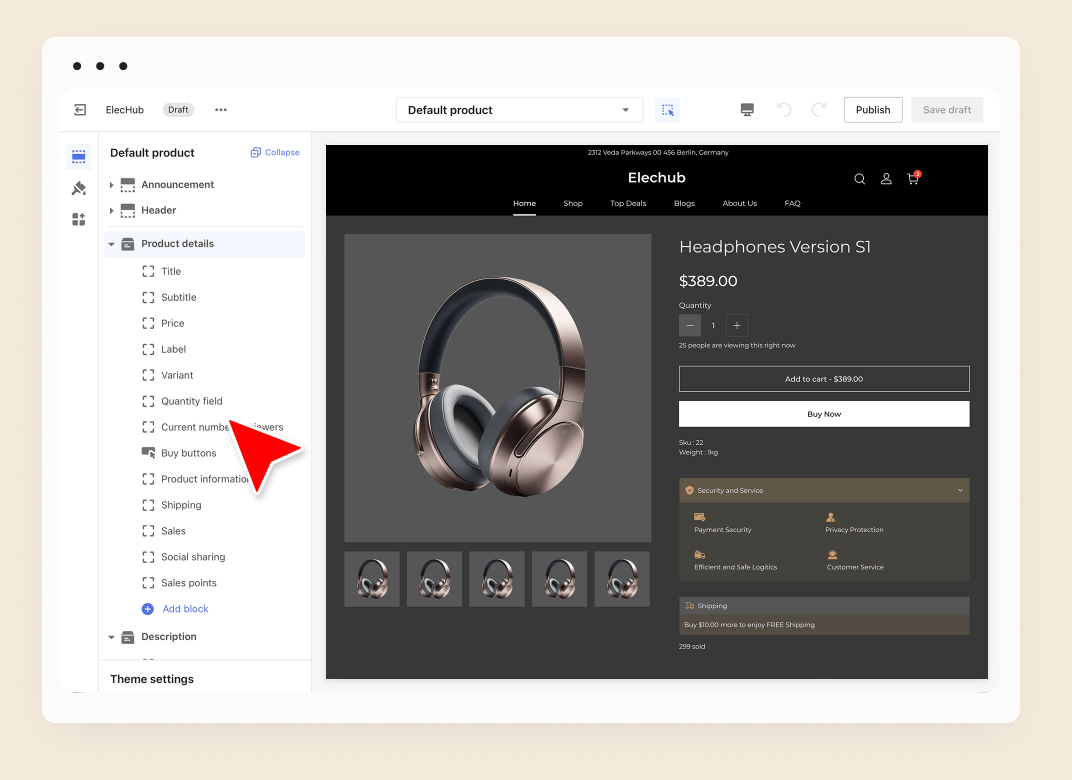
Task: Switch to the Shop tab in store navigation
Action: (x=573, y=203)
